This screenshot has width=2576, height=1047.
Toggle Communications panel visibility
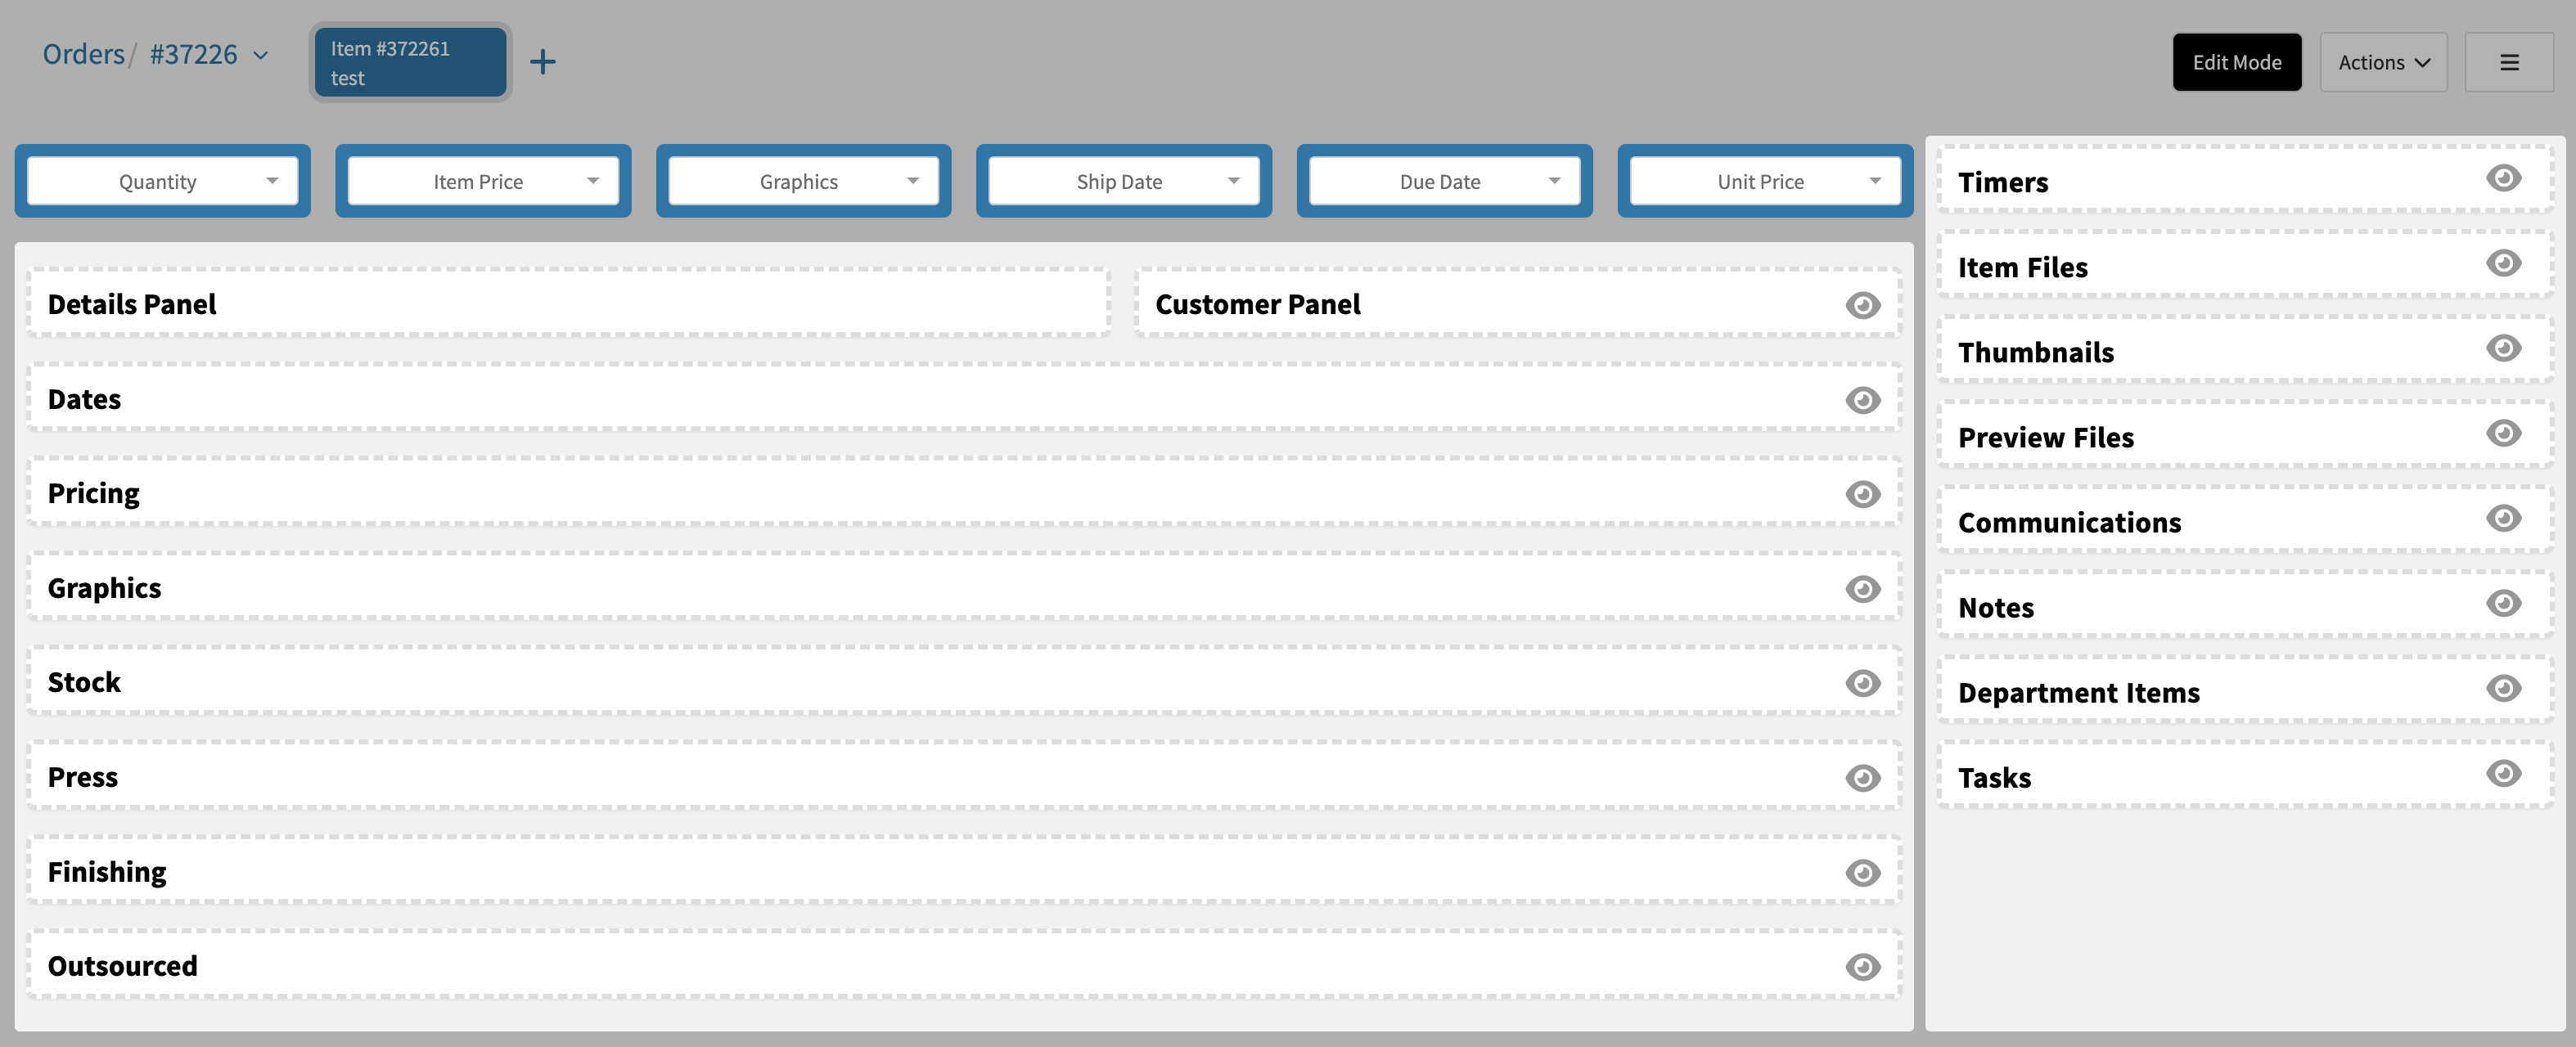point(2502,518)
